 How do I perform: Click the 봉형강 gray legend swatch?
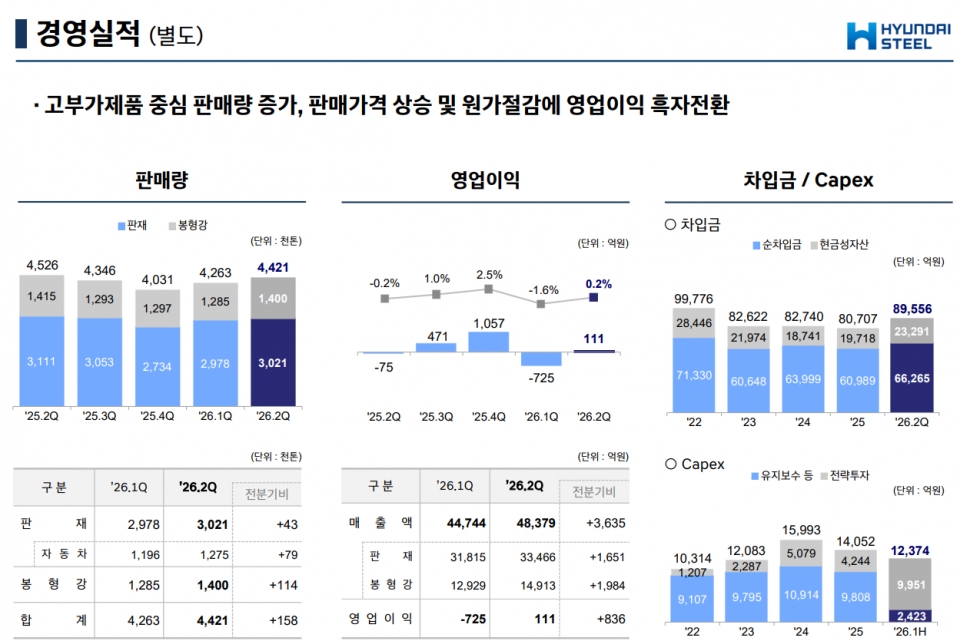tap(172, 226)
